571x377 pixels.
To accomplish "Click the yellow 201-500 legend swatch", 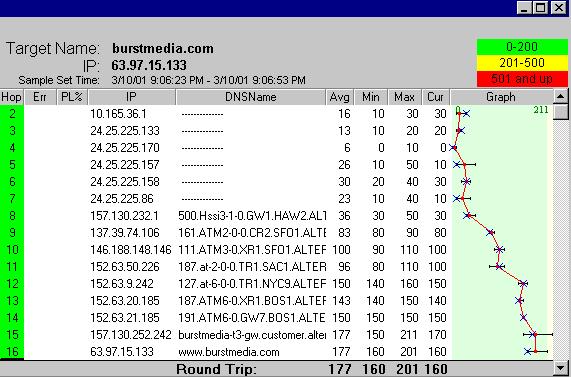I will [522, 63].
